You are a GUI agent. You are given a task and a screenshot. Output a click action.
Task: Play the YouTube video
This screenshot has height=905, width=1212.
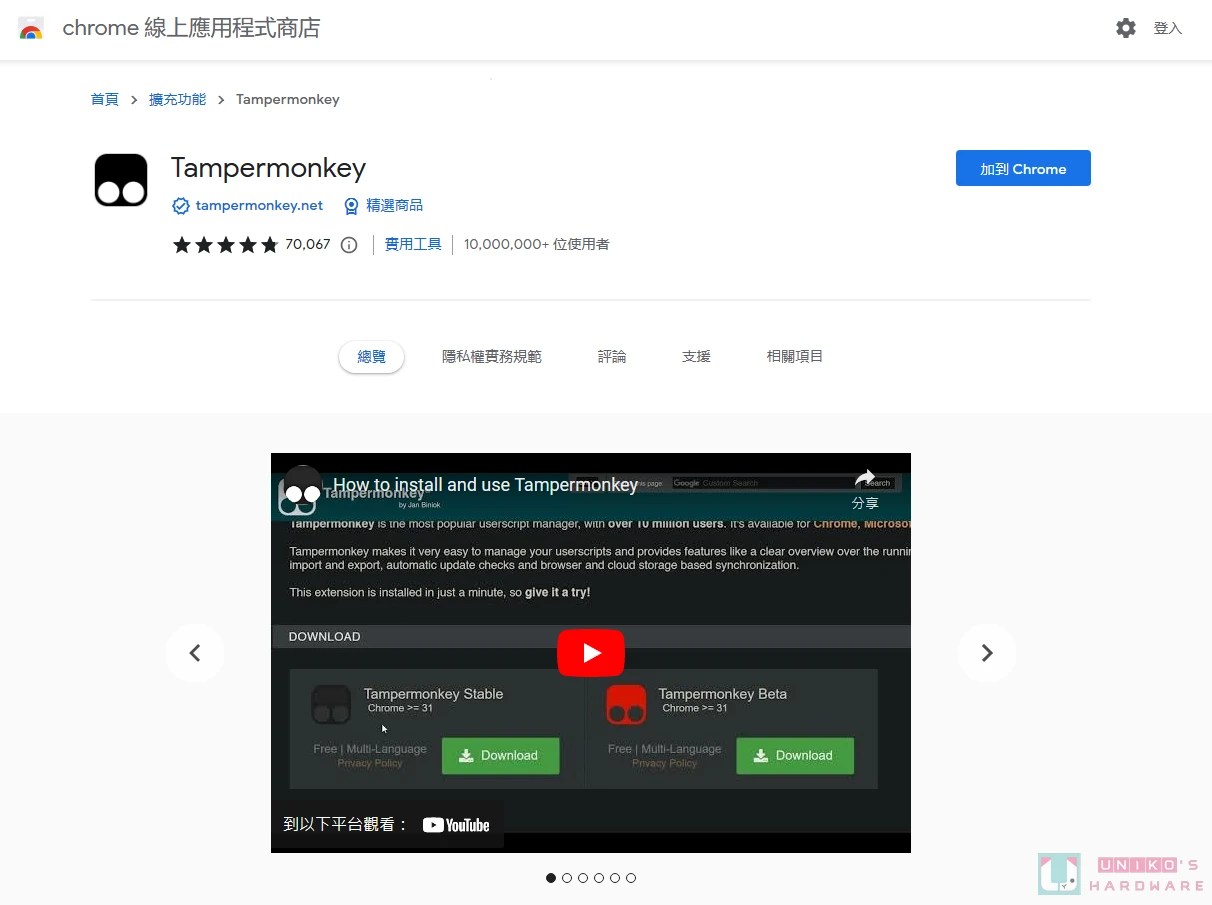pyautogui.click(x=591, y=653)
